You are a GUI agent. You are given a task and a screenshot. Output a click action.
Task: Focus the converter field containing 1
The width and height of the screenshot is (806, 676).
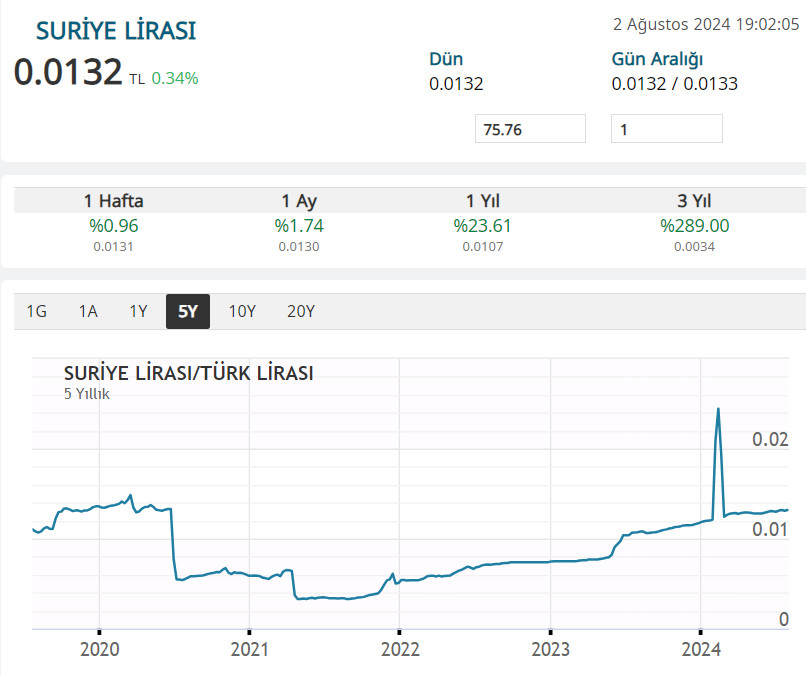pyautogui.click(x=667, y=129)
